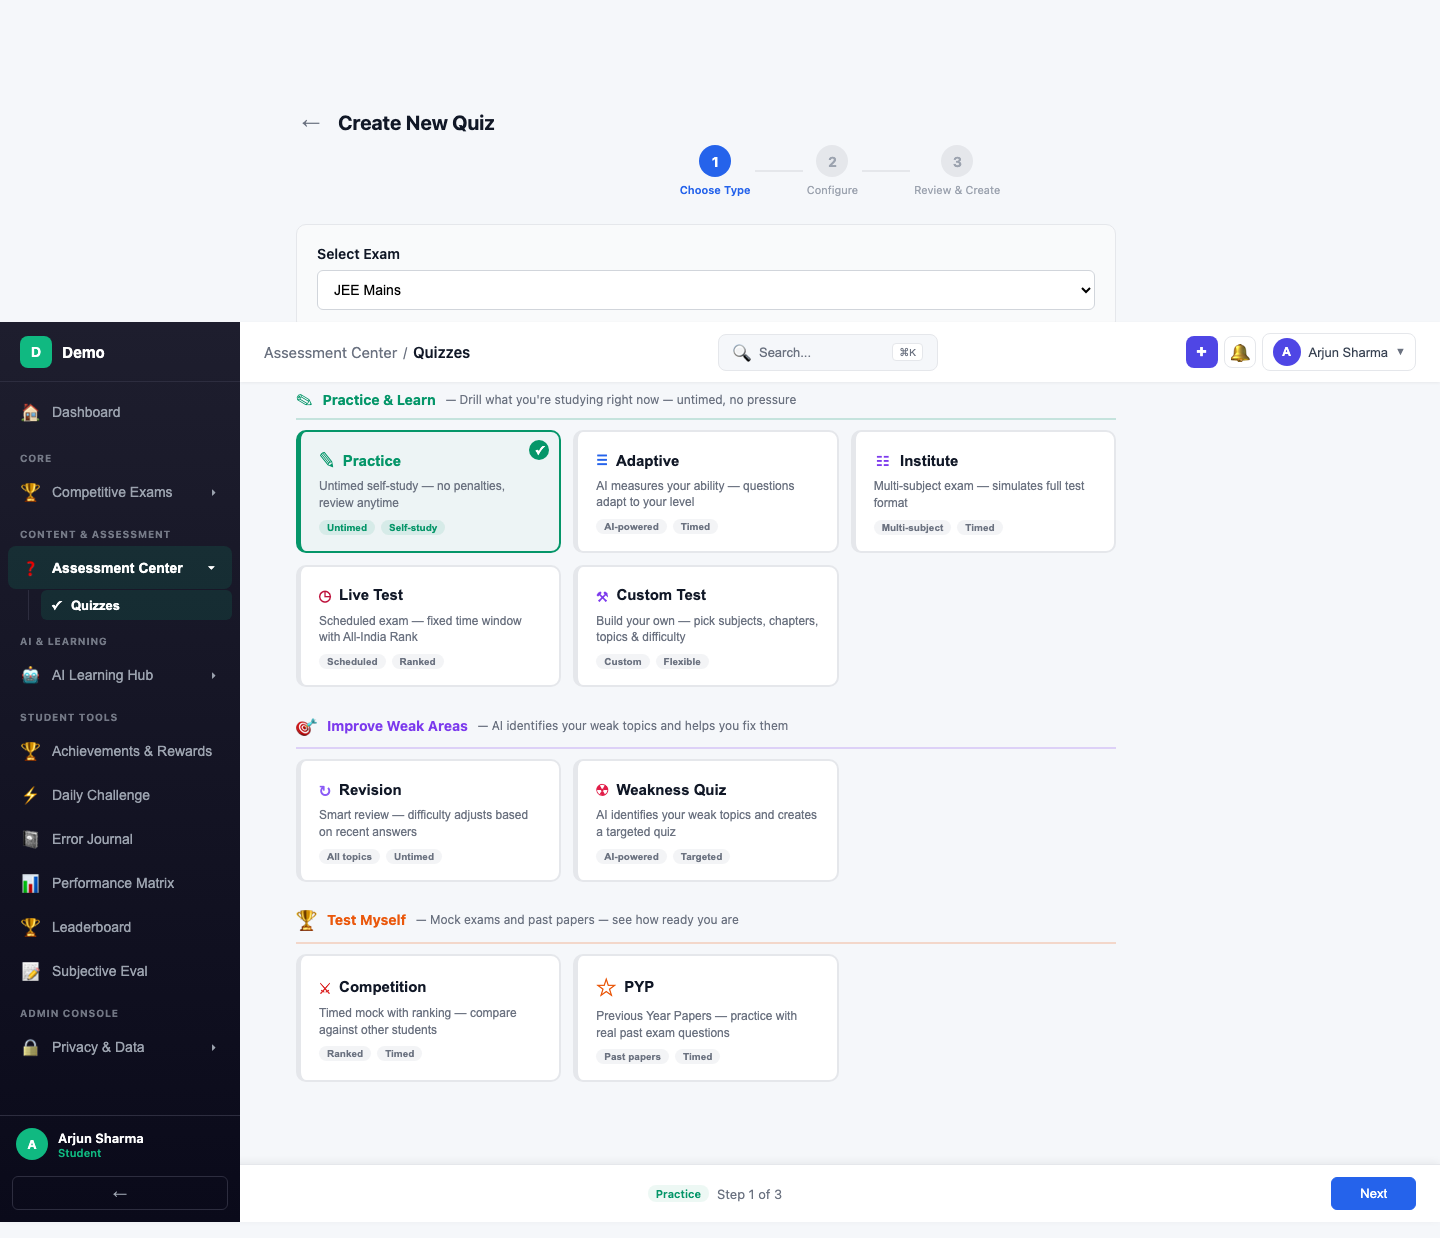Select the Adaptive quiz type card
The width and height of the screenshot is (1440, 1238).
pos(706,491)
